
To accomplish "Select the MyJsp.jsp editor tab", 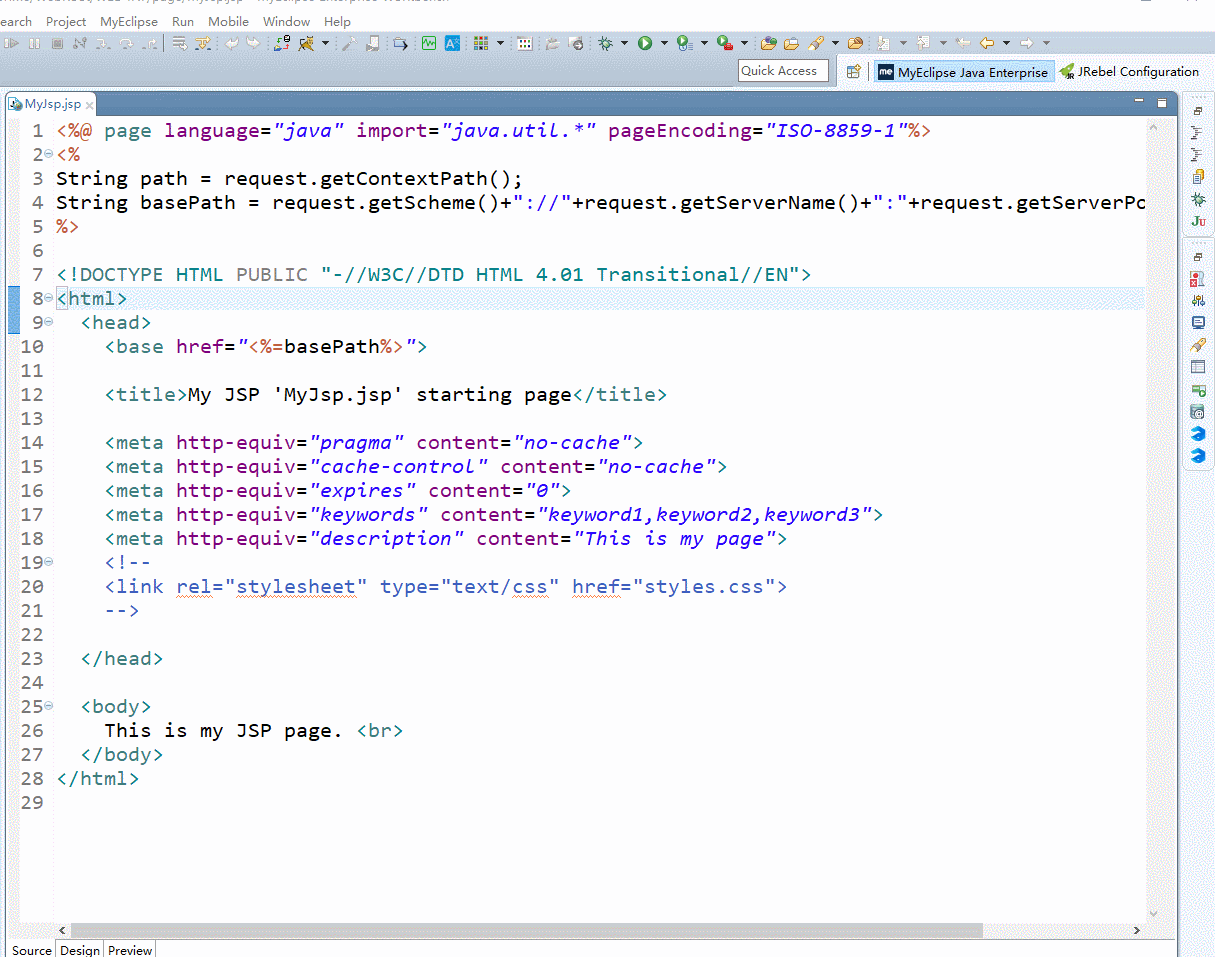I will tap(52, 104).
